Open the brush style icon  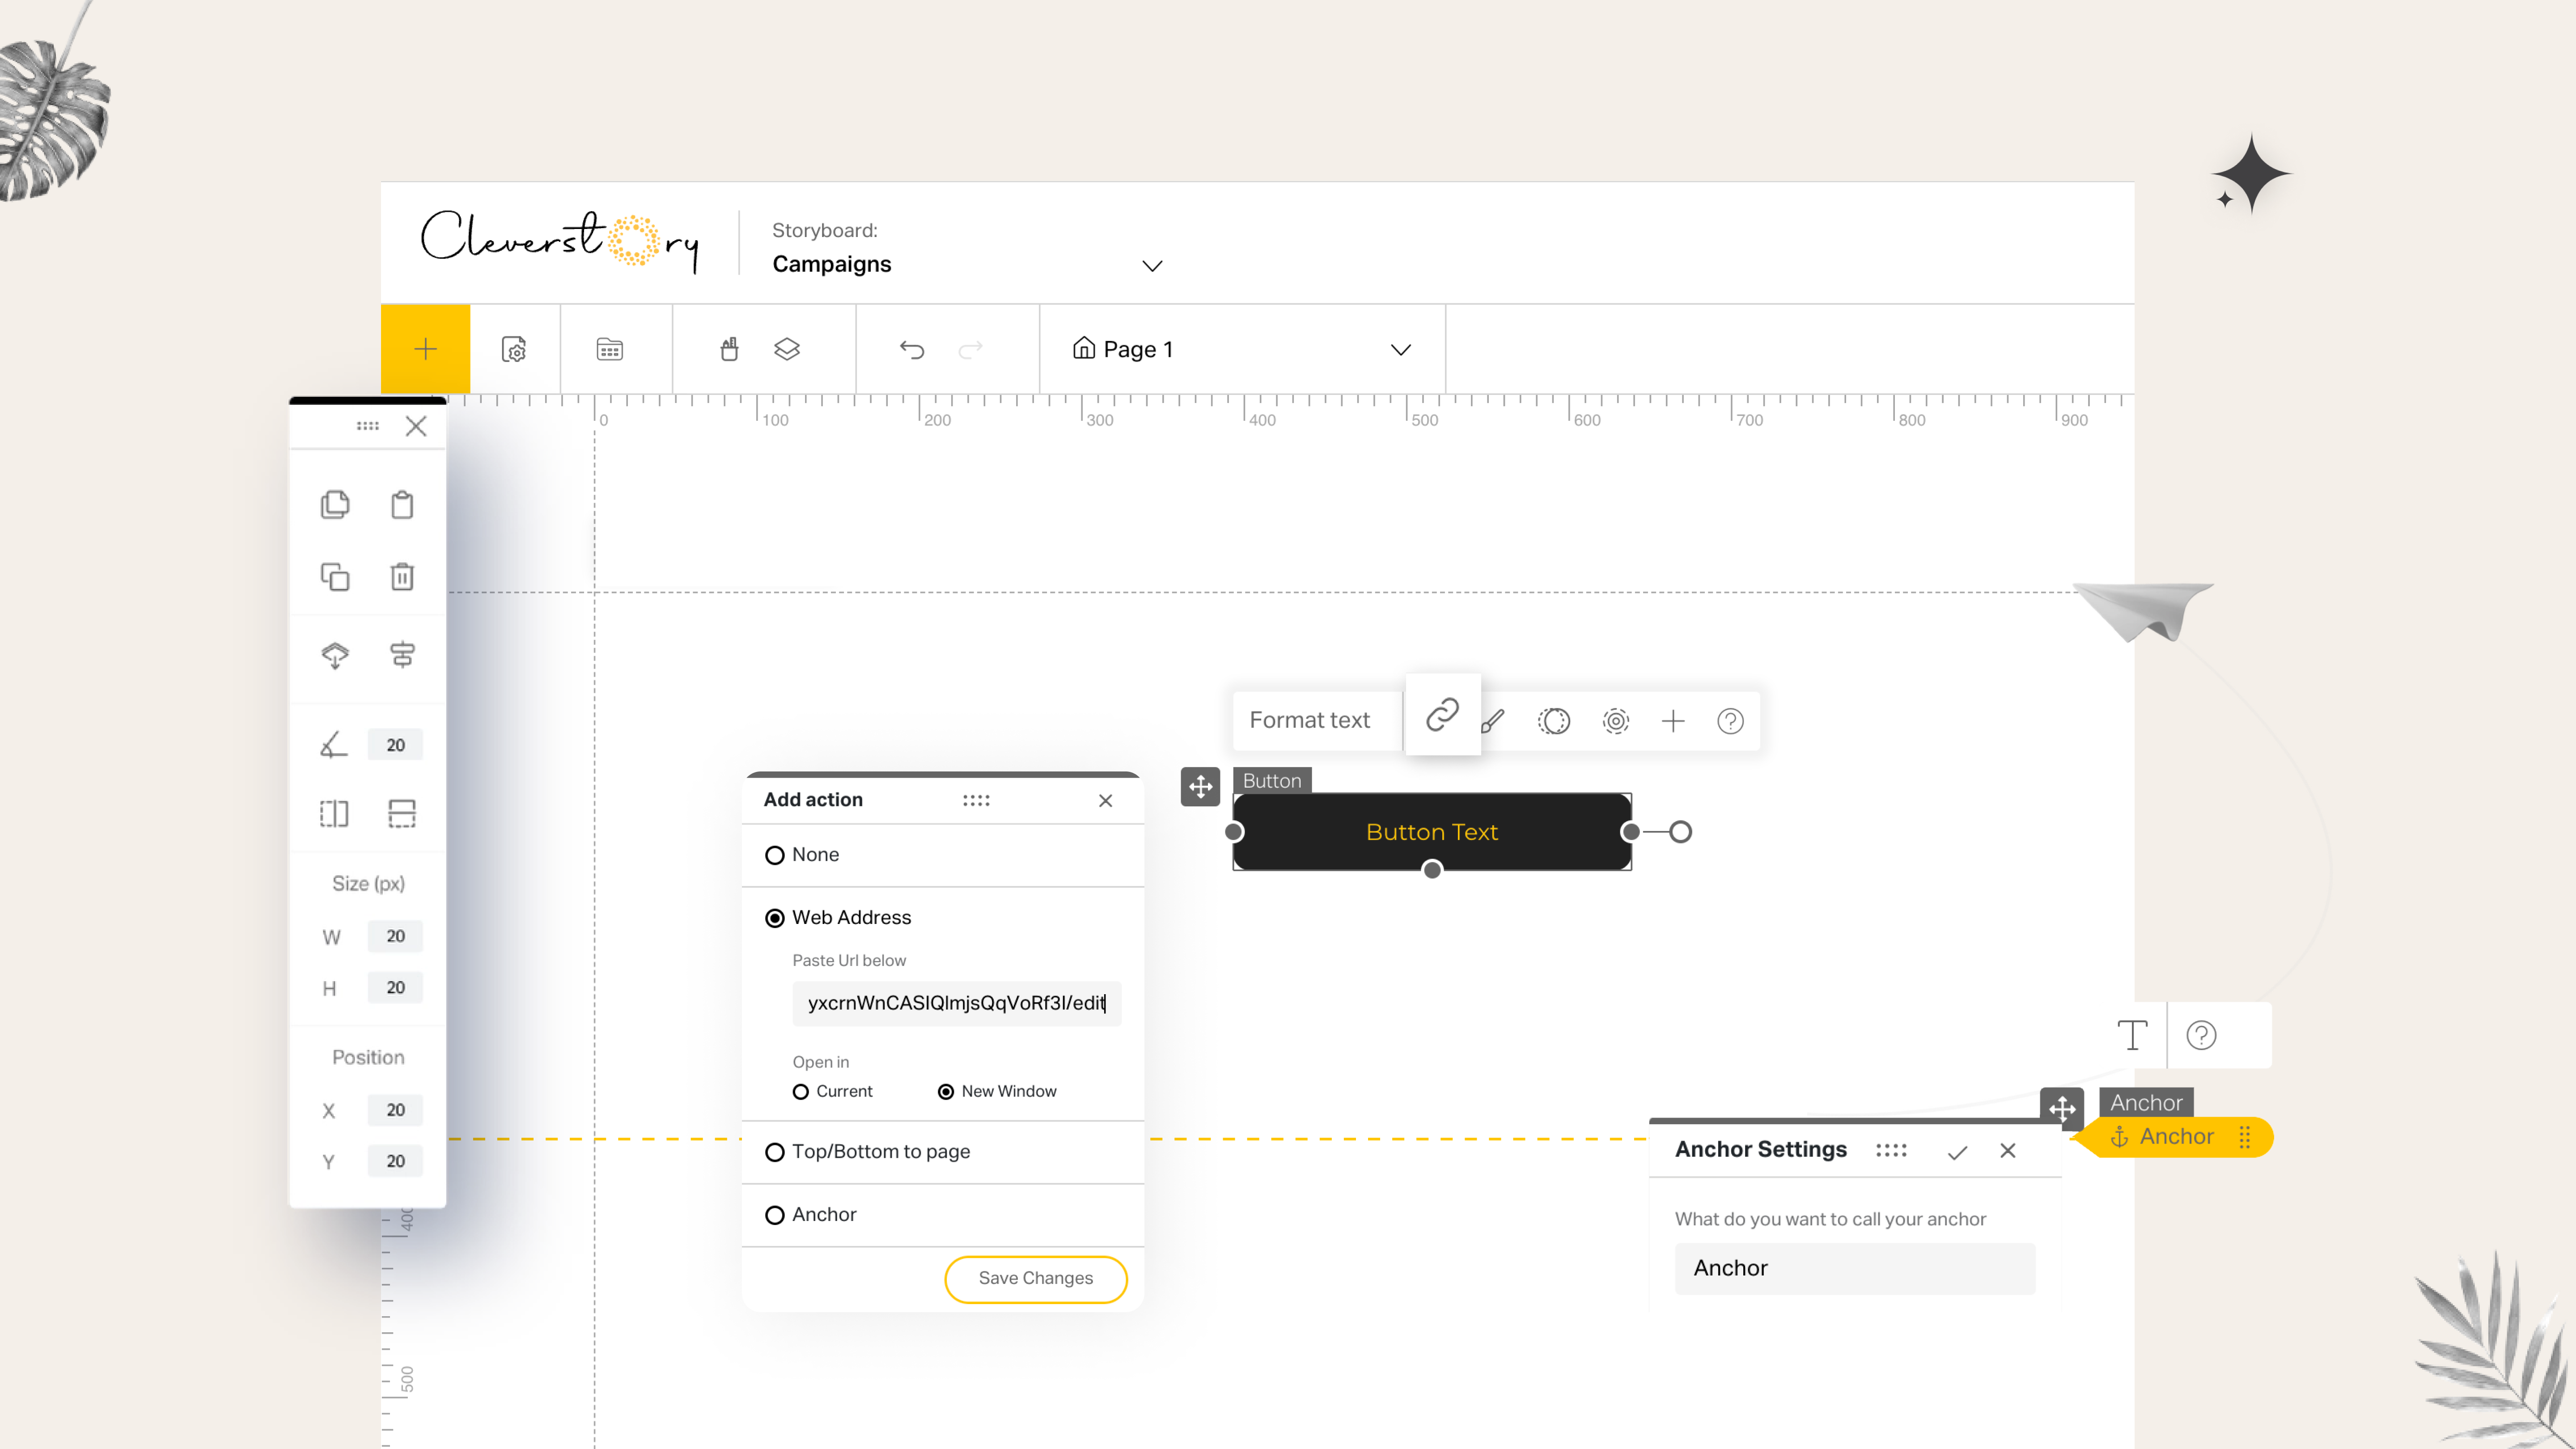pyautogui.click(x=1493, y=721)
